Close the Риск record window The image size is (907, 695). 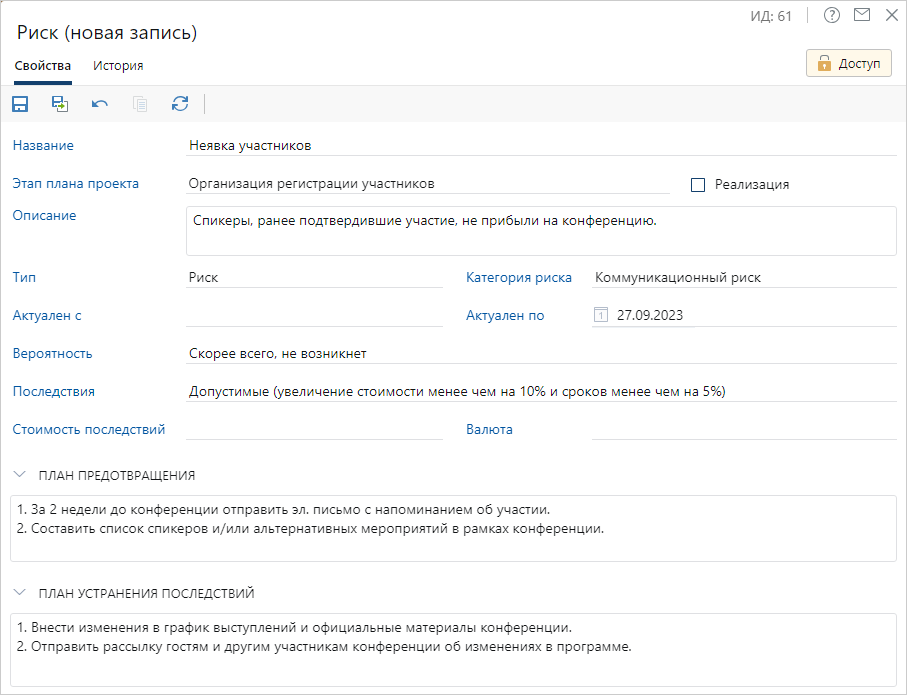pos(892,15)
